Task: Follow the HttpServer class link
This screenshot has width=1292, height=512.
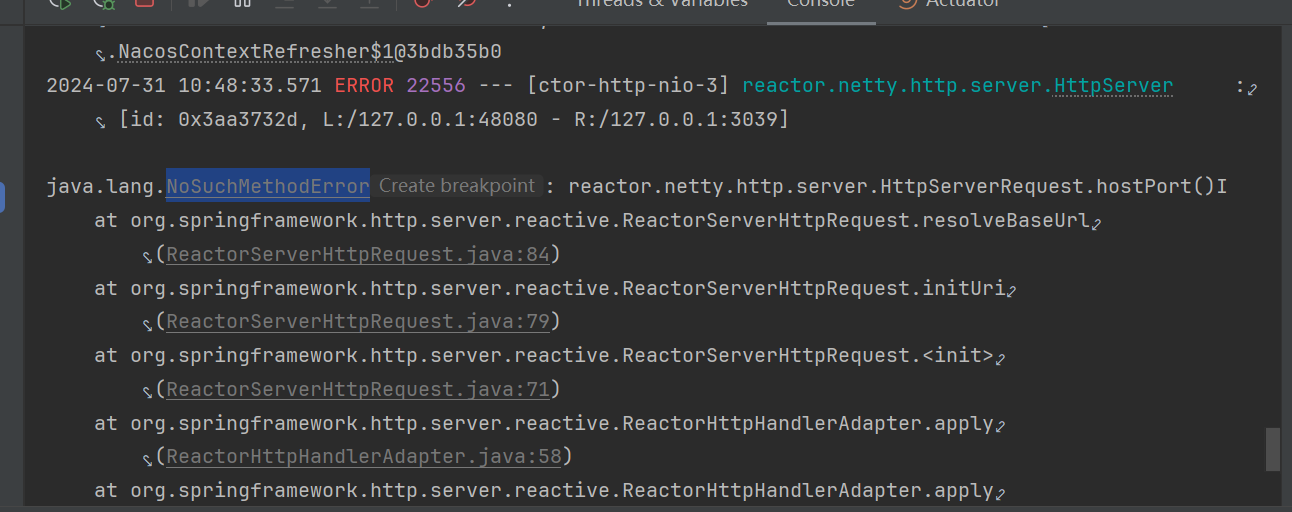Action: click(1113, 86)
